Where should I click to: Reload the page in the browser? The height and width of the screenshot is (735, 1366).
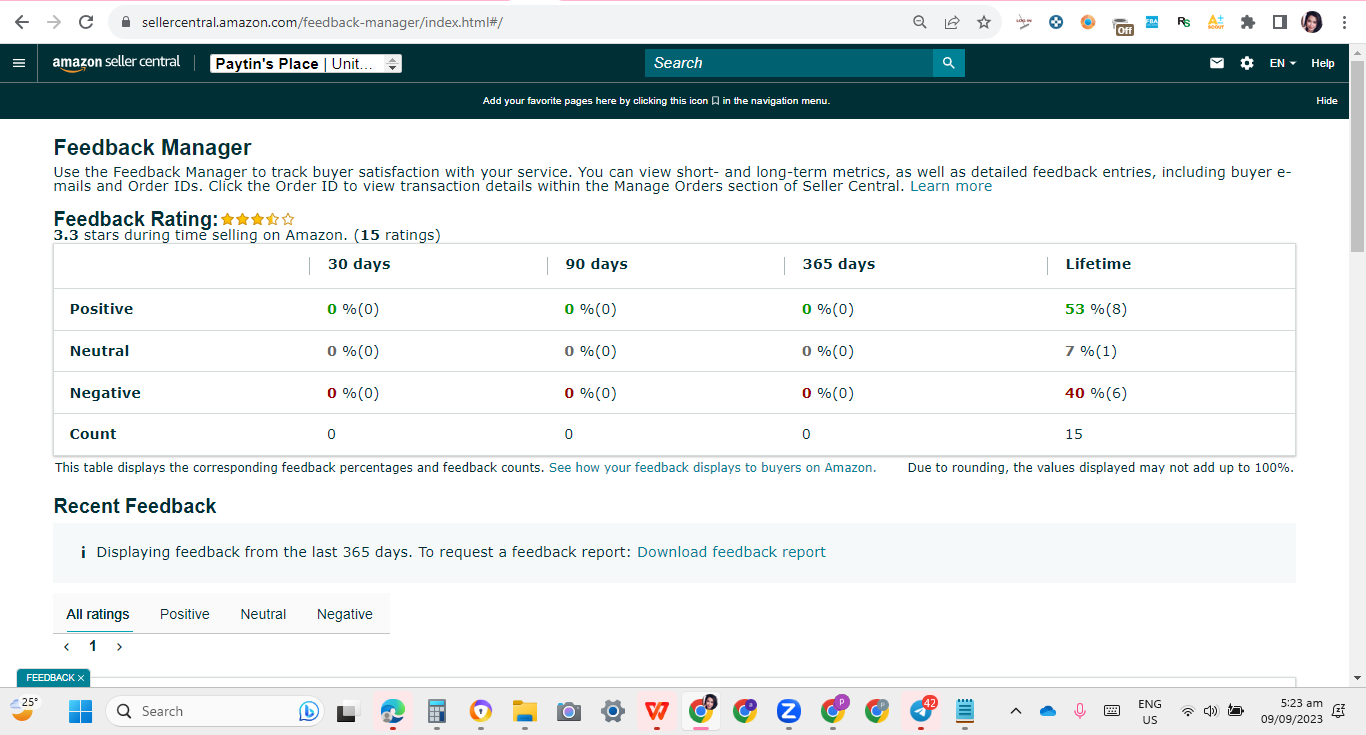pyautogui.click(x=86, y=22)
